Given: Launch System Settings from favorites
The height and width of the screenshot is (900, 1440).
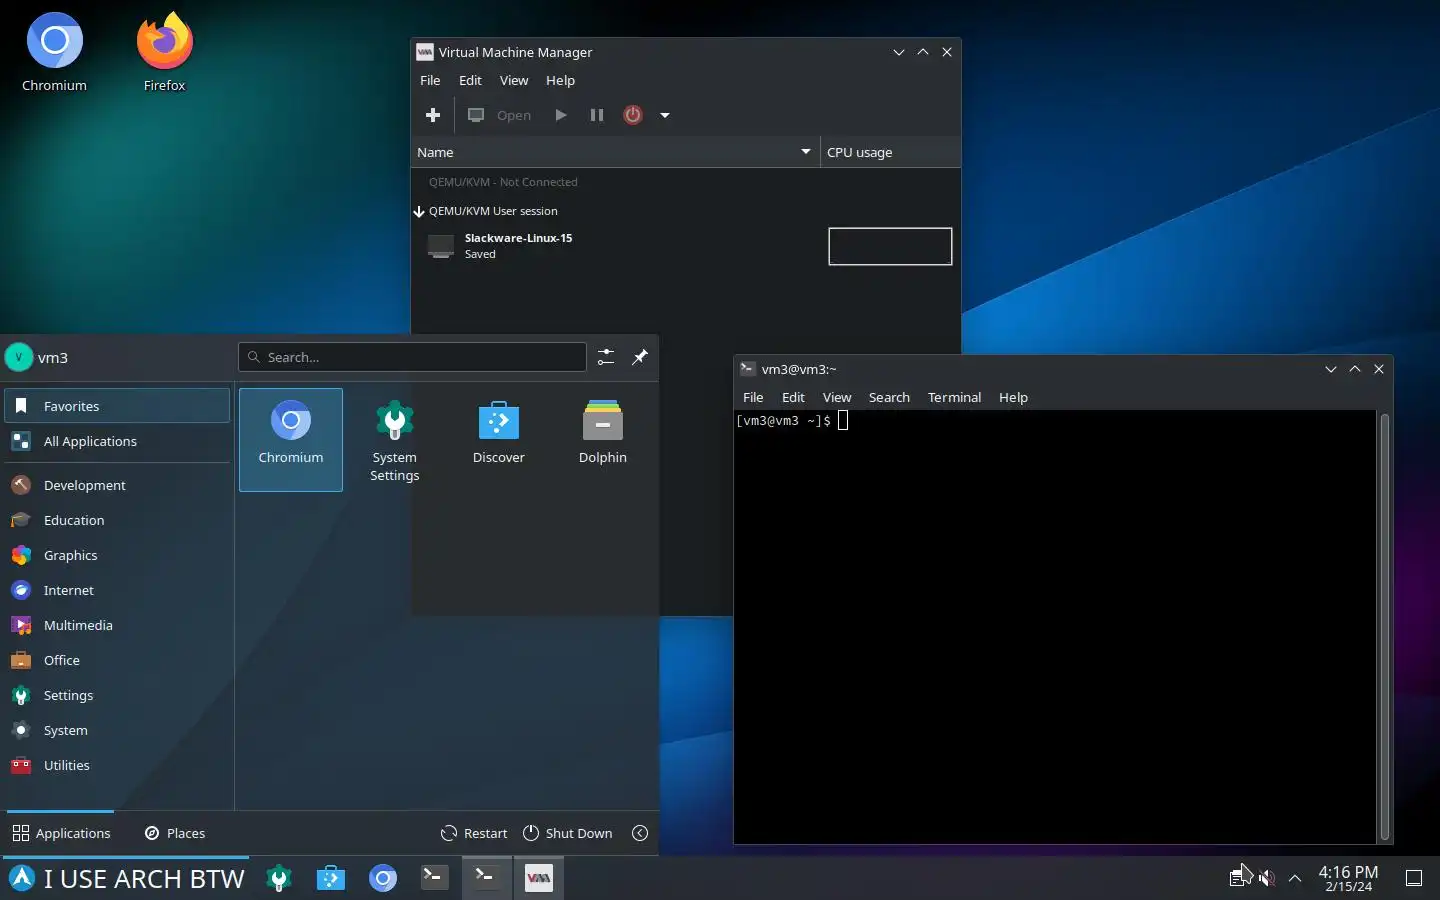Looking at the screenshot, I should 395,440.
